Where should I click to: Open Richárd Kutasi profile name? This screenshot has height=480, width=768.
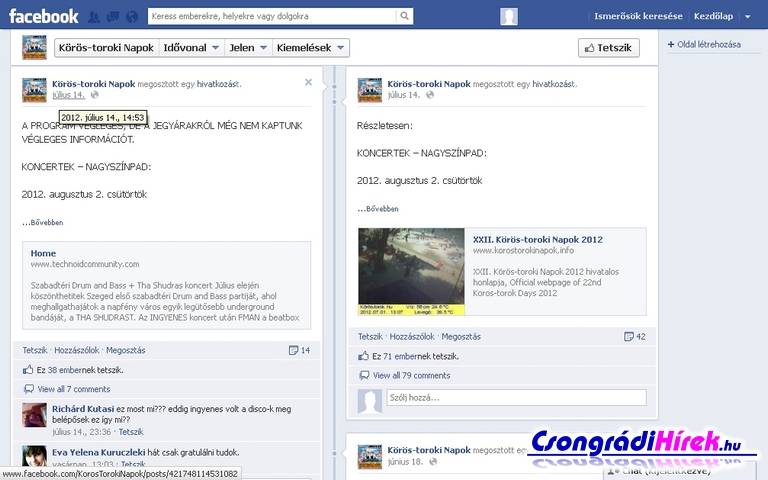83,408
